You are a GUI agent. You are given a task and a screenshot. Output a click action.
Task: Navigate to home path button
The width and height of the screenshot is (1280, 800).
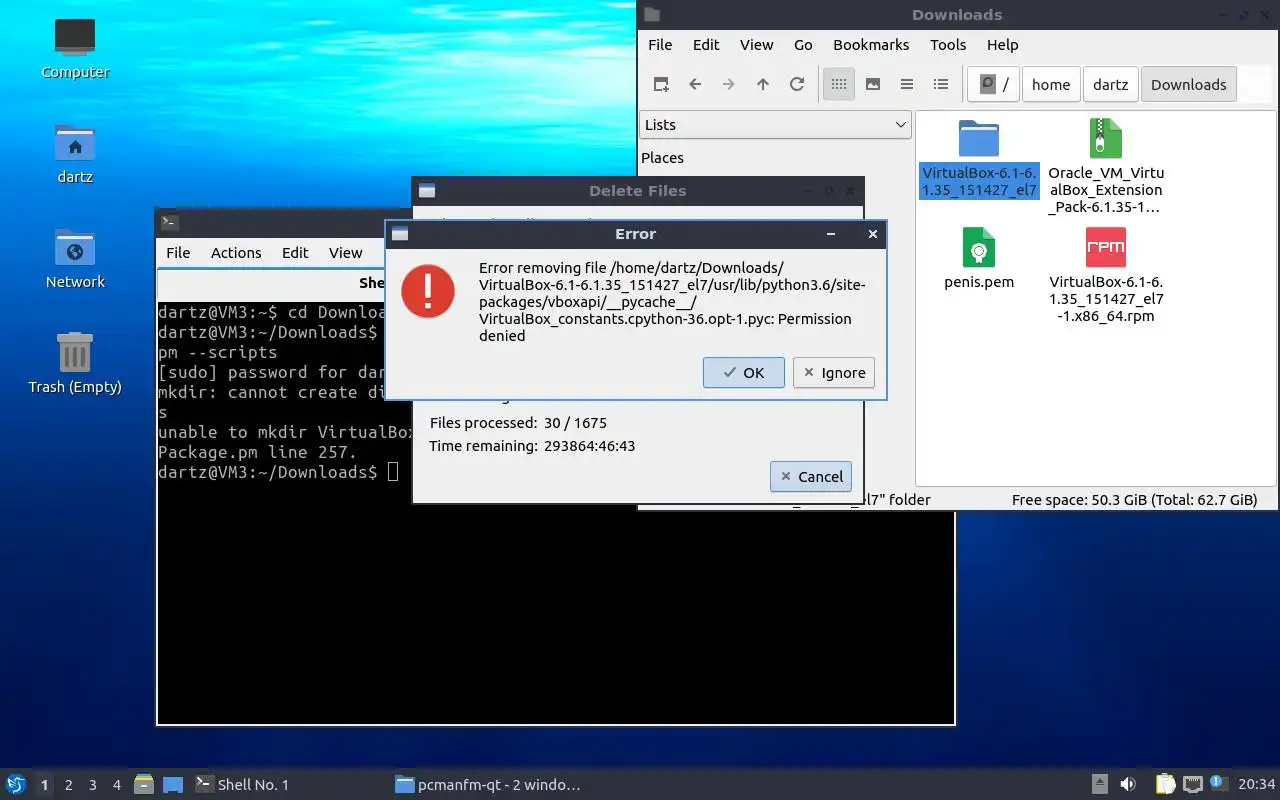click(1051, 85)
